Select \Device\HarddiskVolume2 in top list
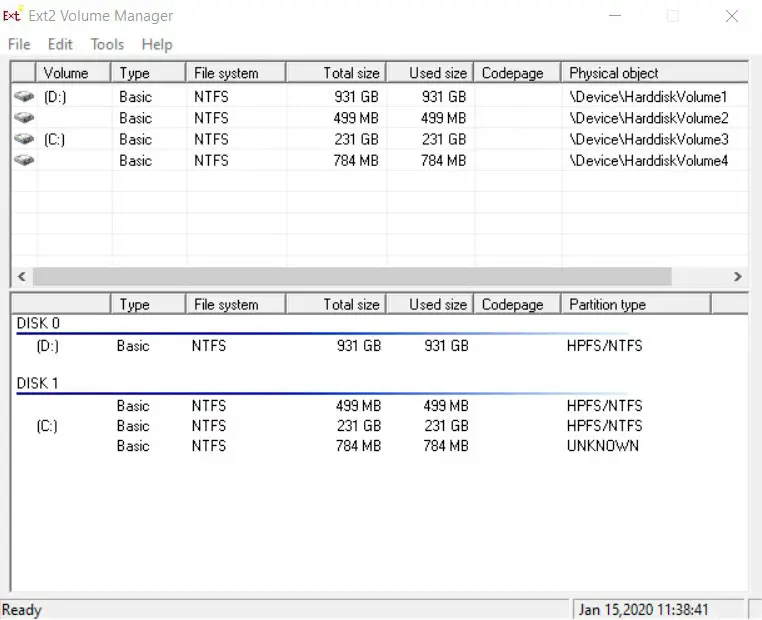The height and width of the screenshot is (620, 762). click(x=649, y=118)
